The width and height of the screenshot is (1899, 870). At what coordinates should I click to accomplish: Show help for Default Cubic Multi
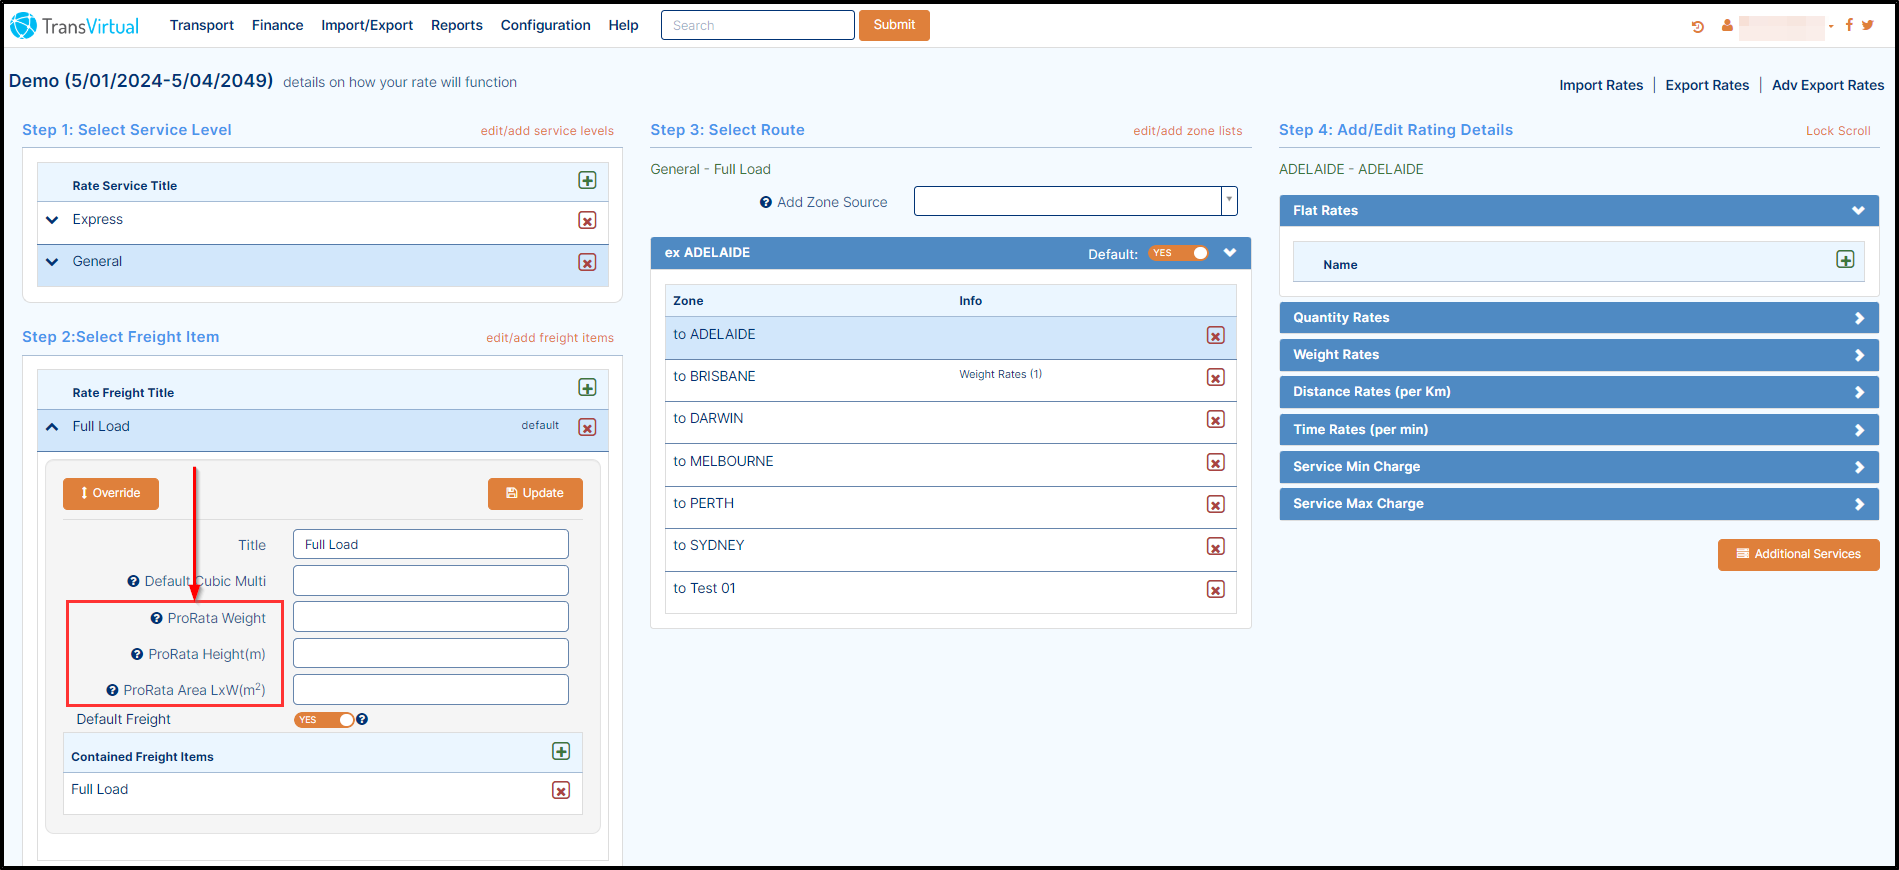click(133, 581)
